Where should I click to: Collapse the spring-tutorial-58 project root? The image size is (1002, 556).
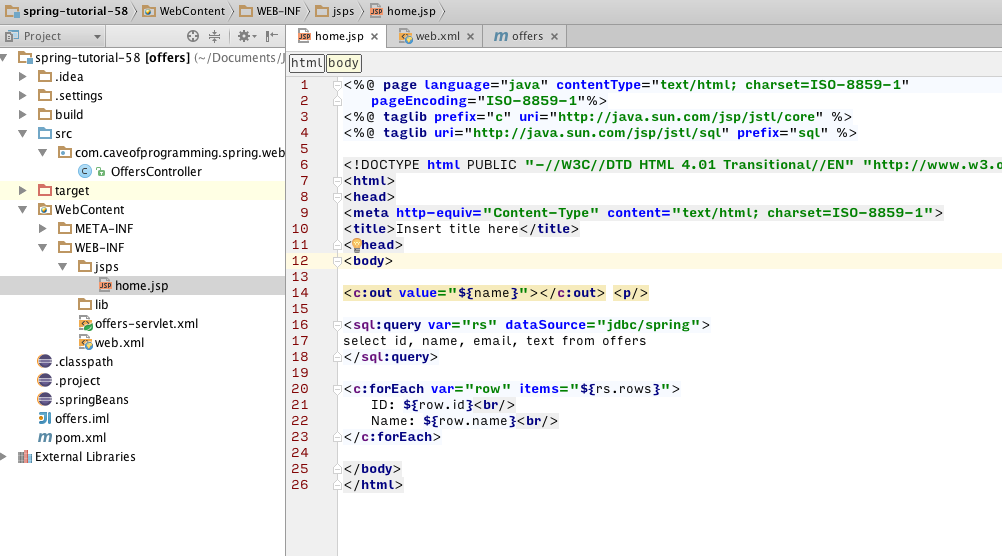pyautogui.click(x=4, y=58)
